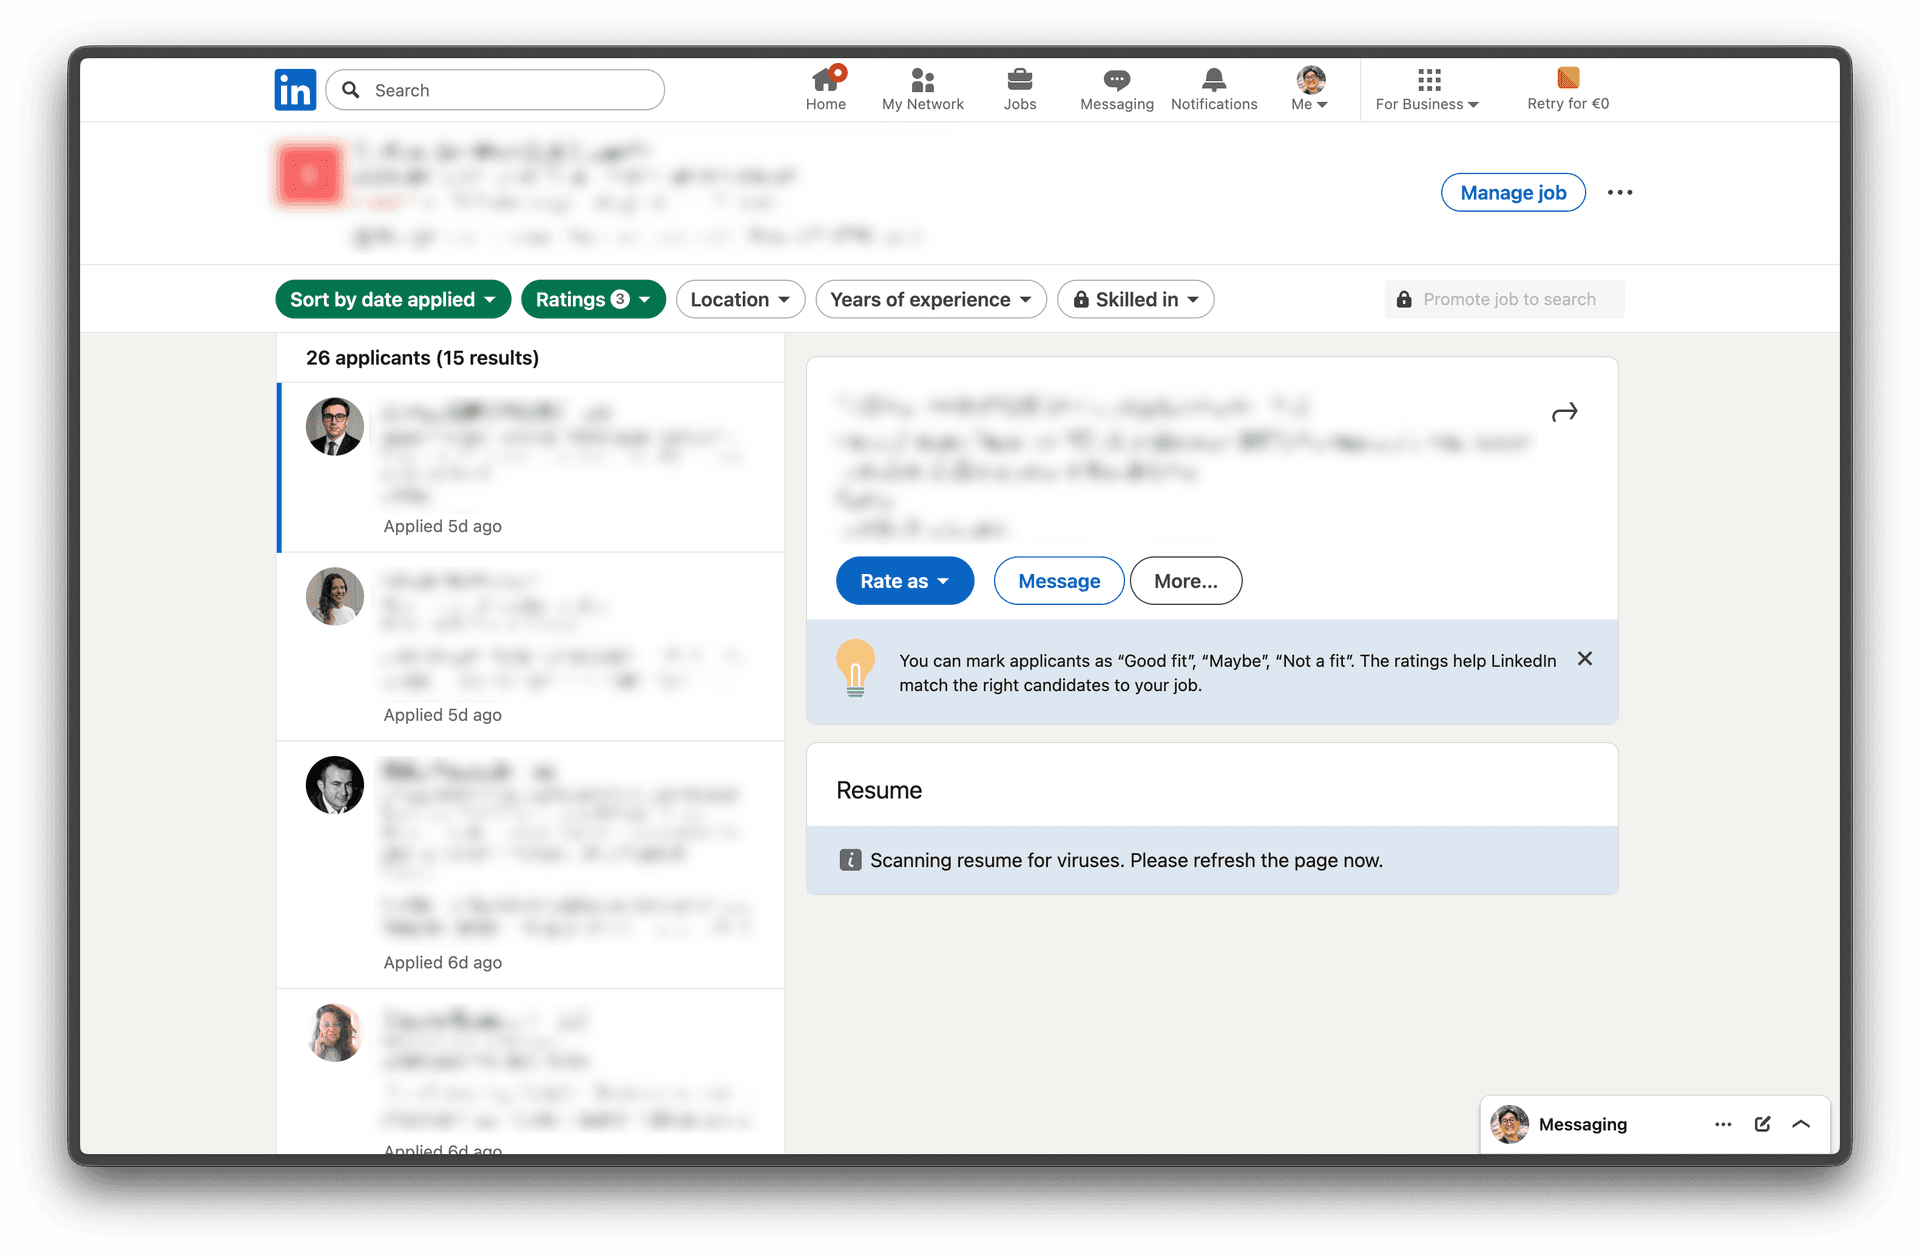
Task: Open the Location filter dropdown
Action: [740, 299]
